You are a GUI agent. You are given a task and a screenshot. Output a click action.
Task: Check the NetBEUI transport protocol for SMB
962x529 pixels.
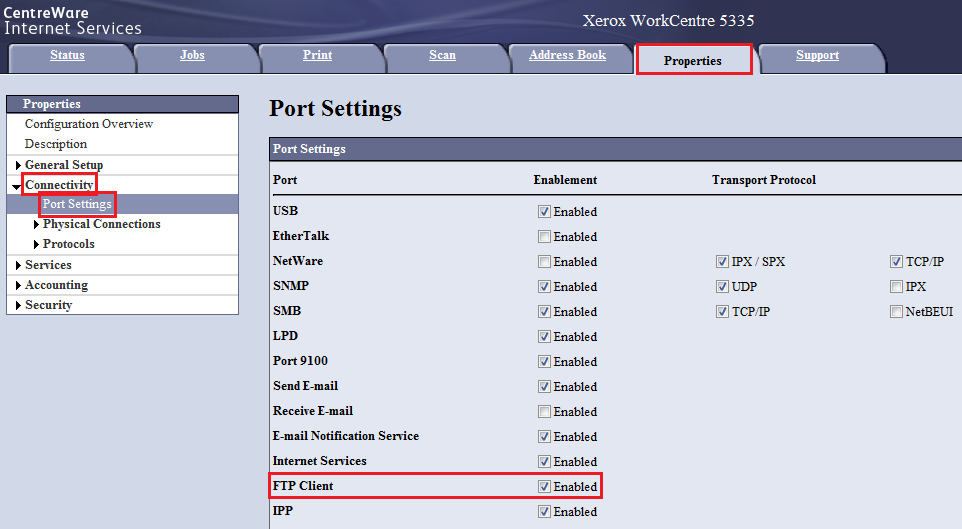coord(896,312)
